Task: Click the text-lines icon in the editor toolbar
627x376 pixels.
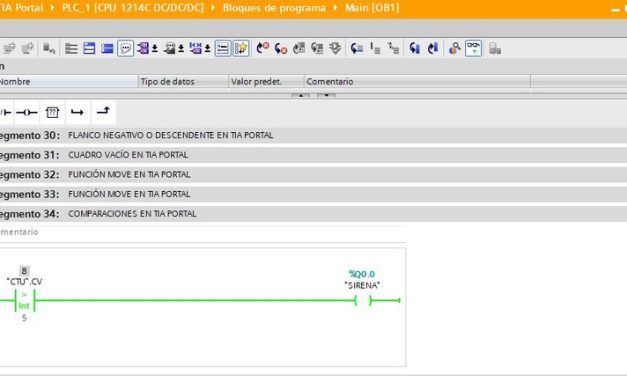Action: 71,48
